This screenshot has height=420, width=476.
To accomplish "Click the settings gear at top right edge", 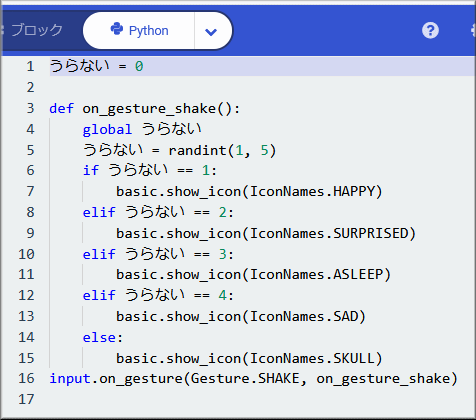I will pos(473,31).
